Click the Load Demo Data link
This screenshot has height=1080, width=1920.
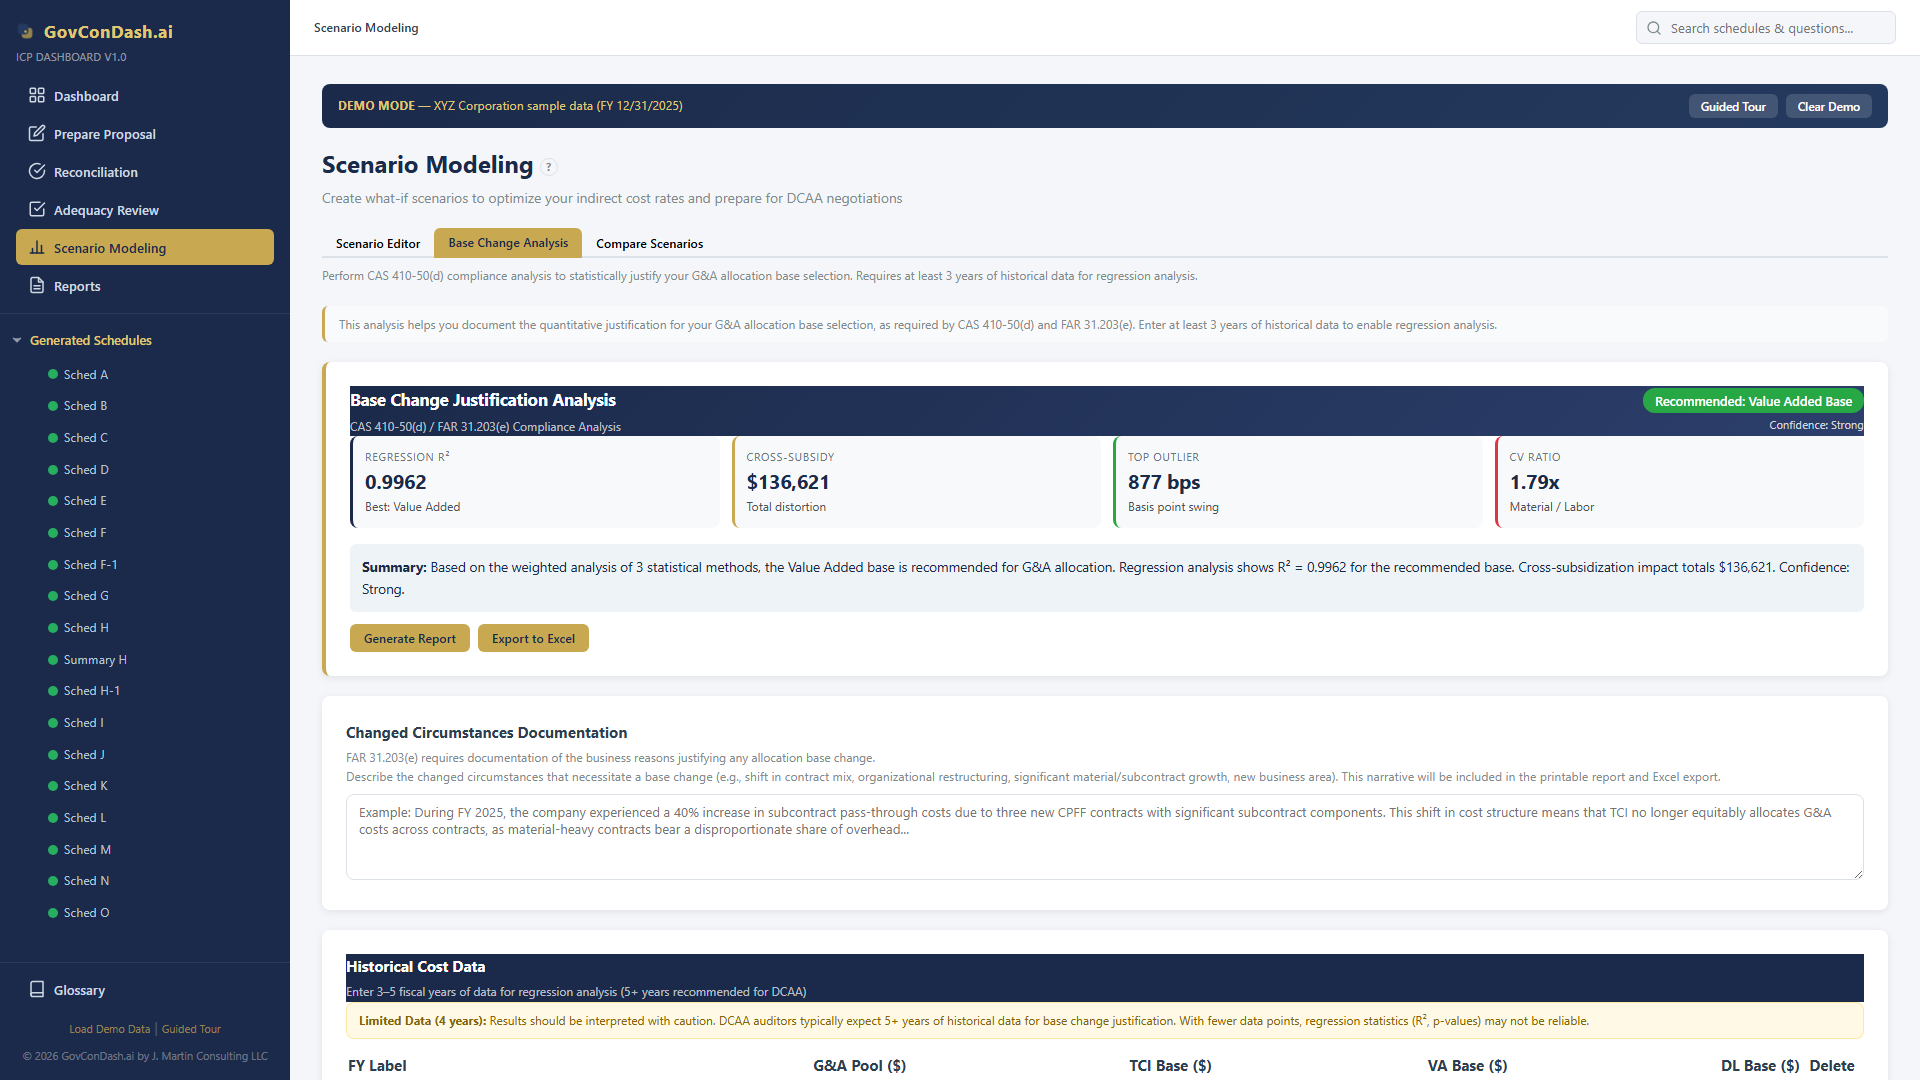(109, 1028)
